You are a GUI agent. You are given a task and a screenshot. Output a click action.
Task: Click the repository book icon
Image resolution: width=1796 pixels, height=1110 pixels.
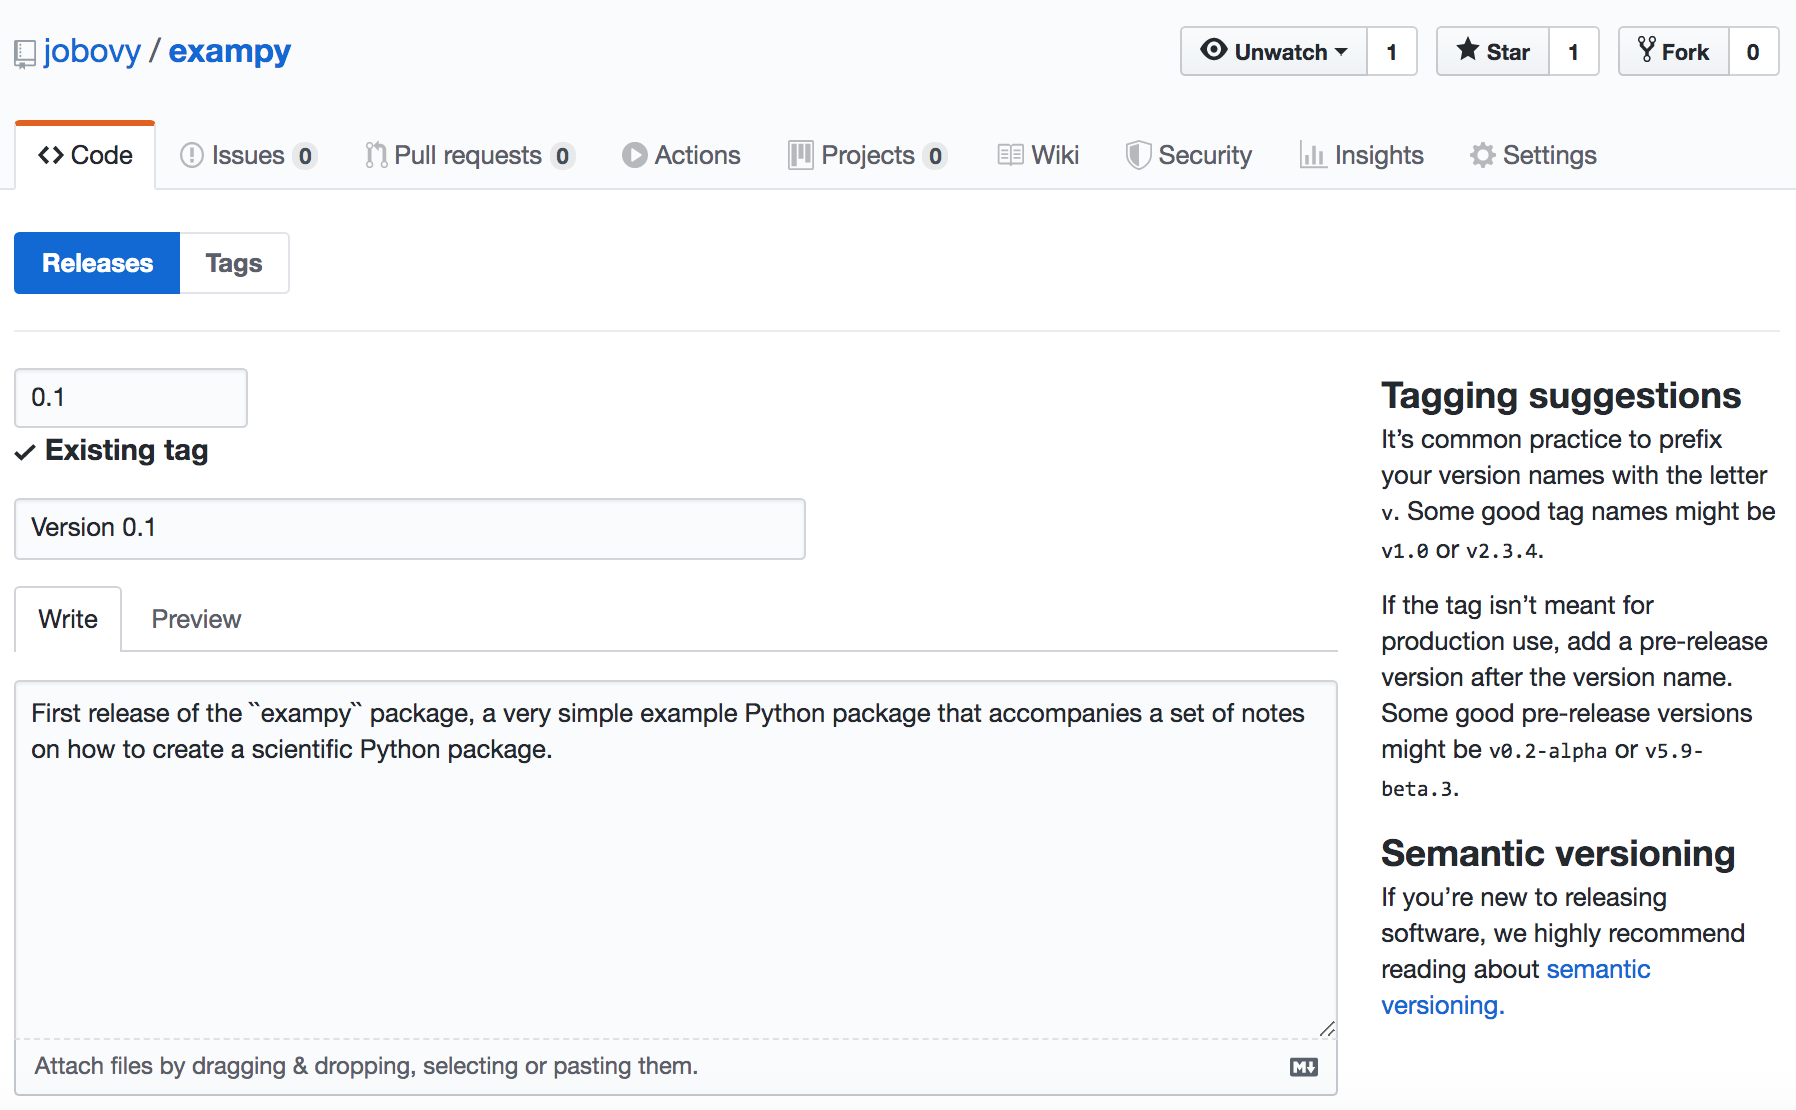pos(25,54)
